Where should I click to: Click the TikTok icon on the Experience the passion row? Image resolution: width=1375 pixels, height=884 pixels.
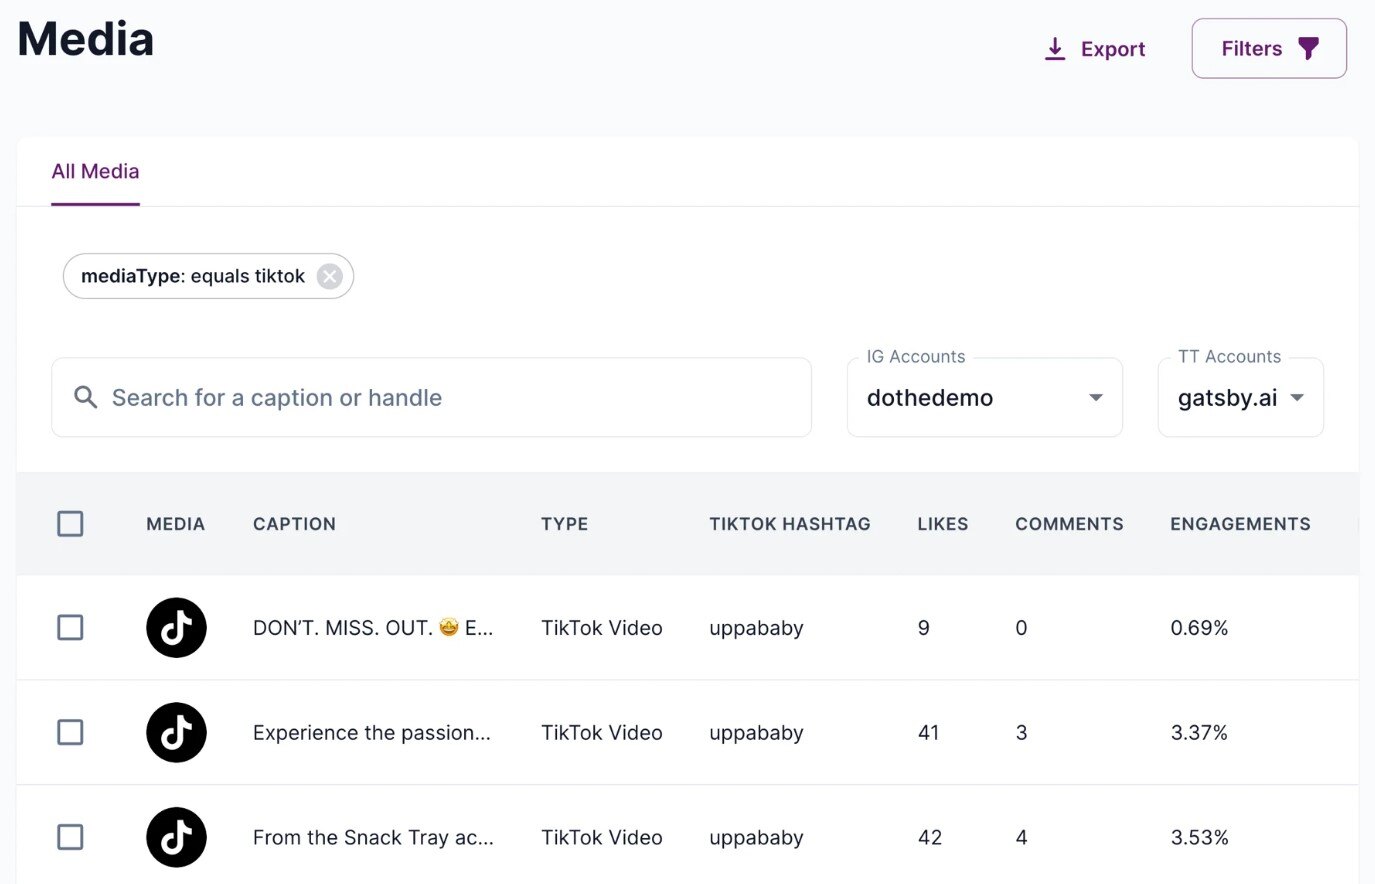tap(176, 732)
